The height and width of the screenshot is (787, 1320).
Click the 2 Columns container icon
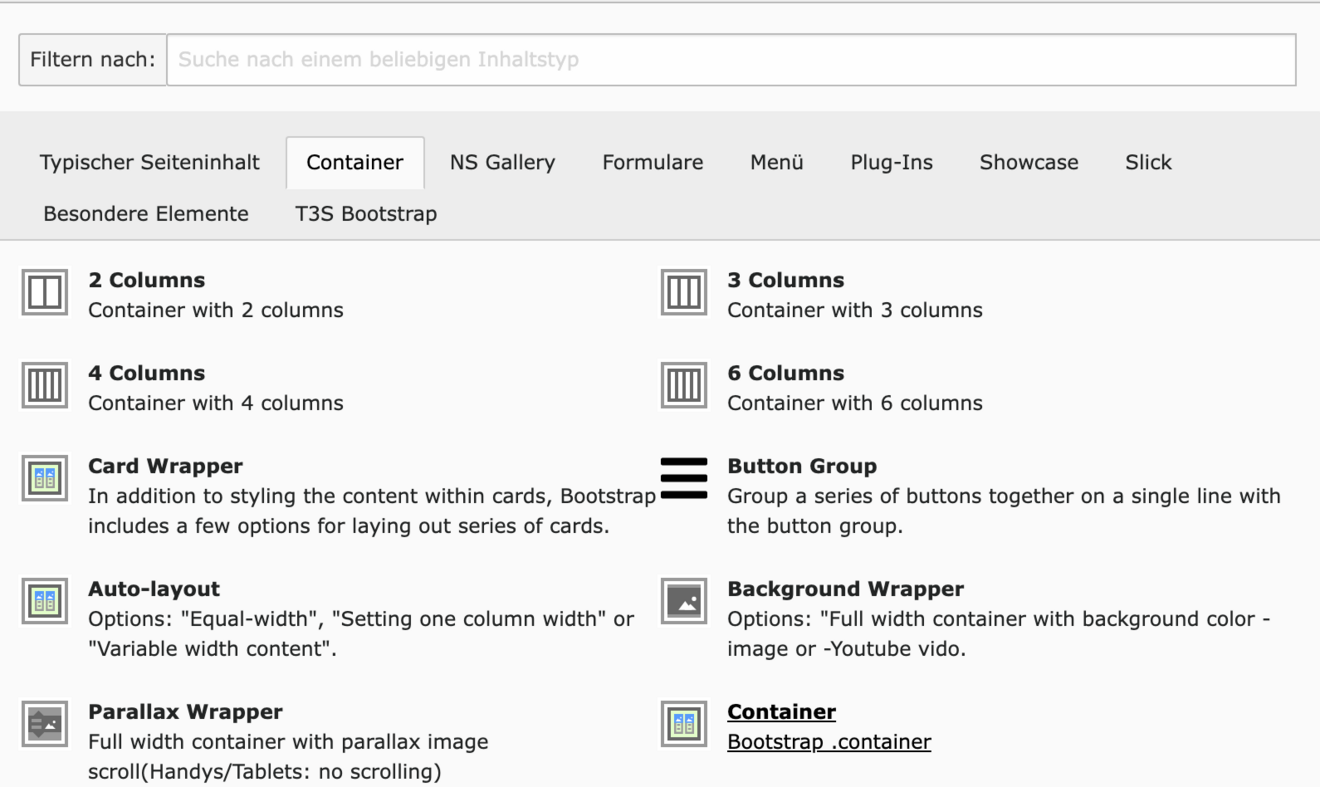tap(45, 293)
